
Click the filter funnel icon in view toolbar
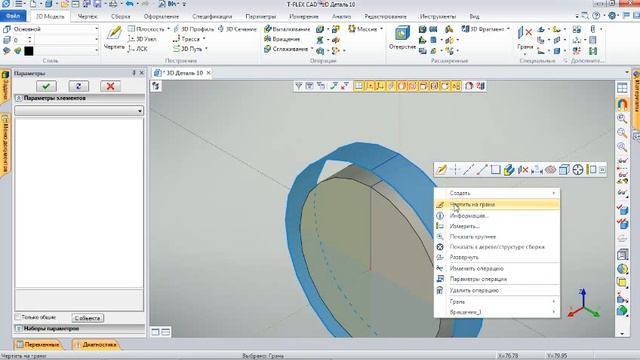tap(299, 86)
